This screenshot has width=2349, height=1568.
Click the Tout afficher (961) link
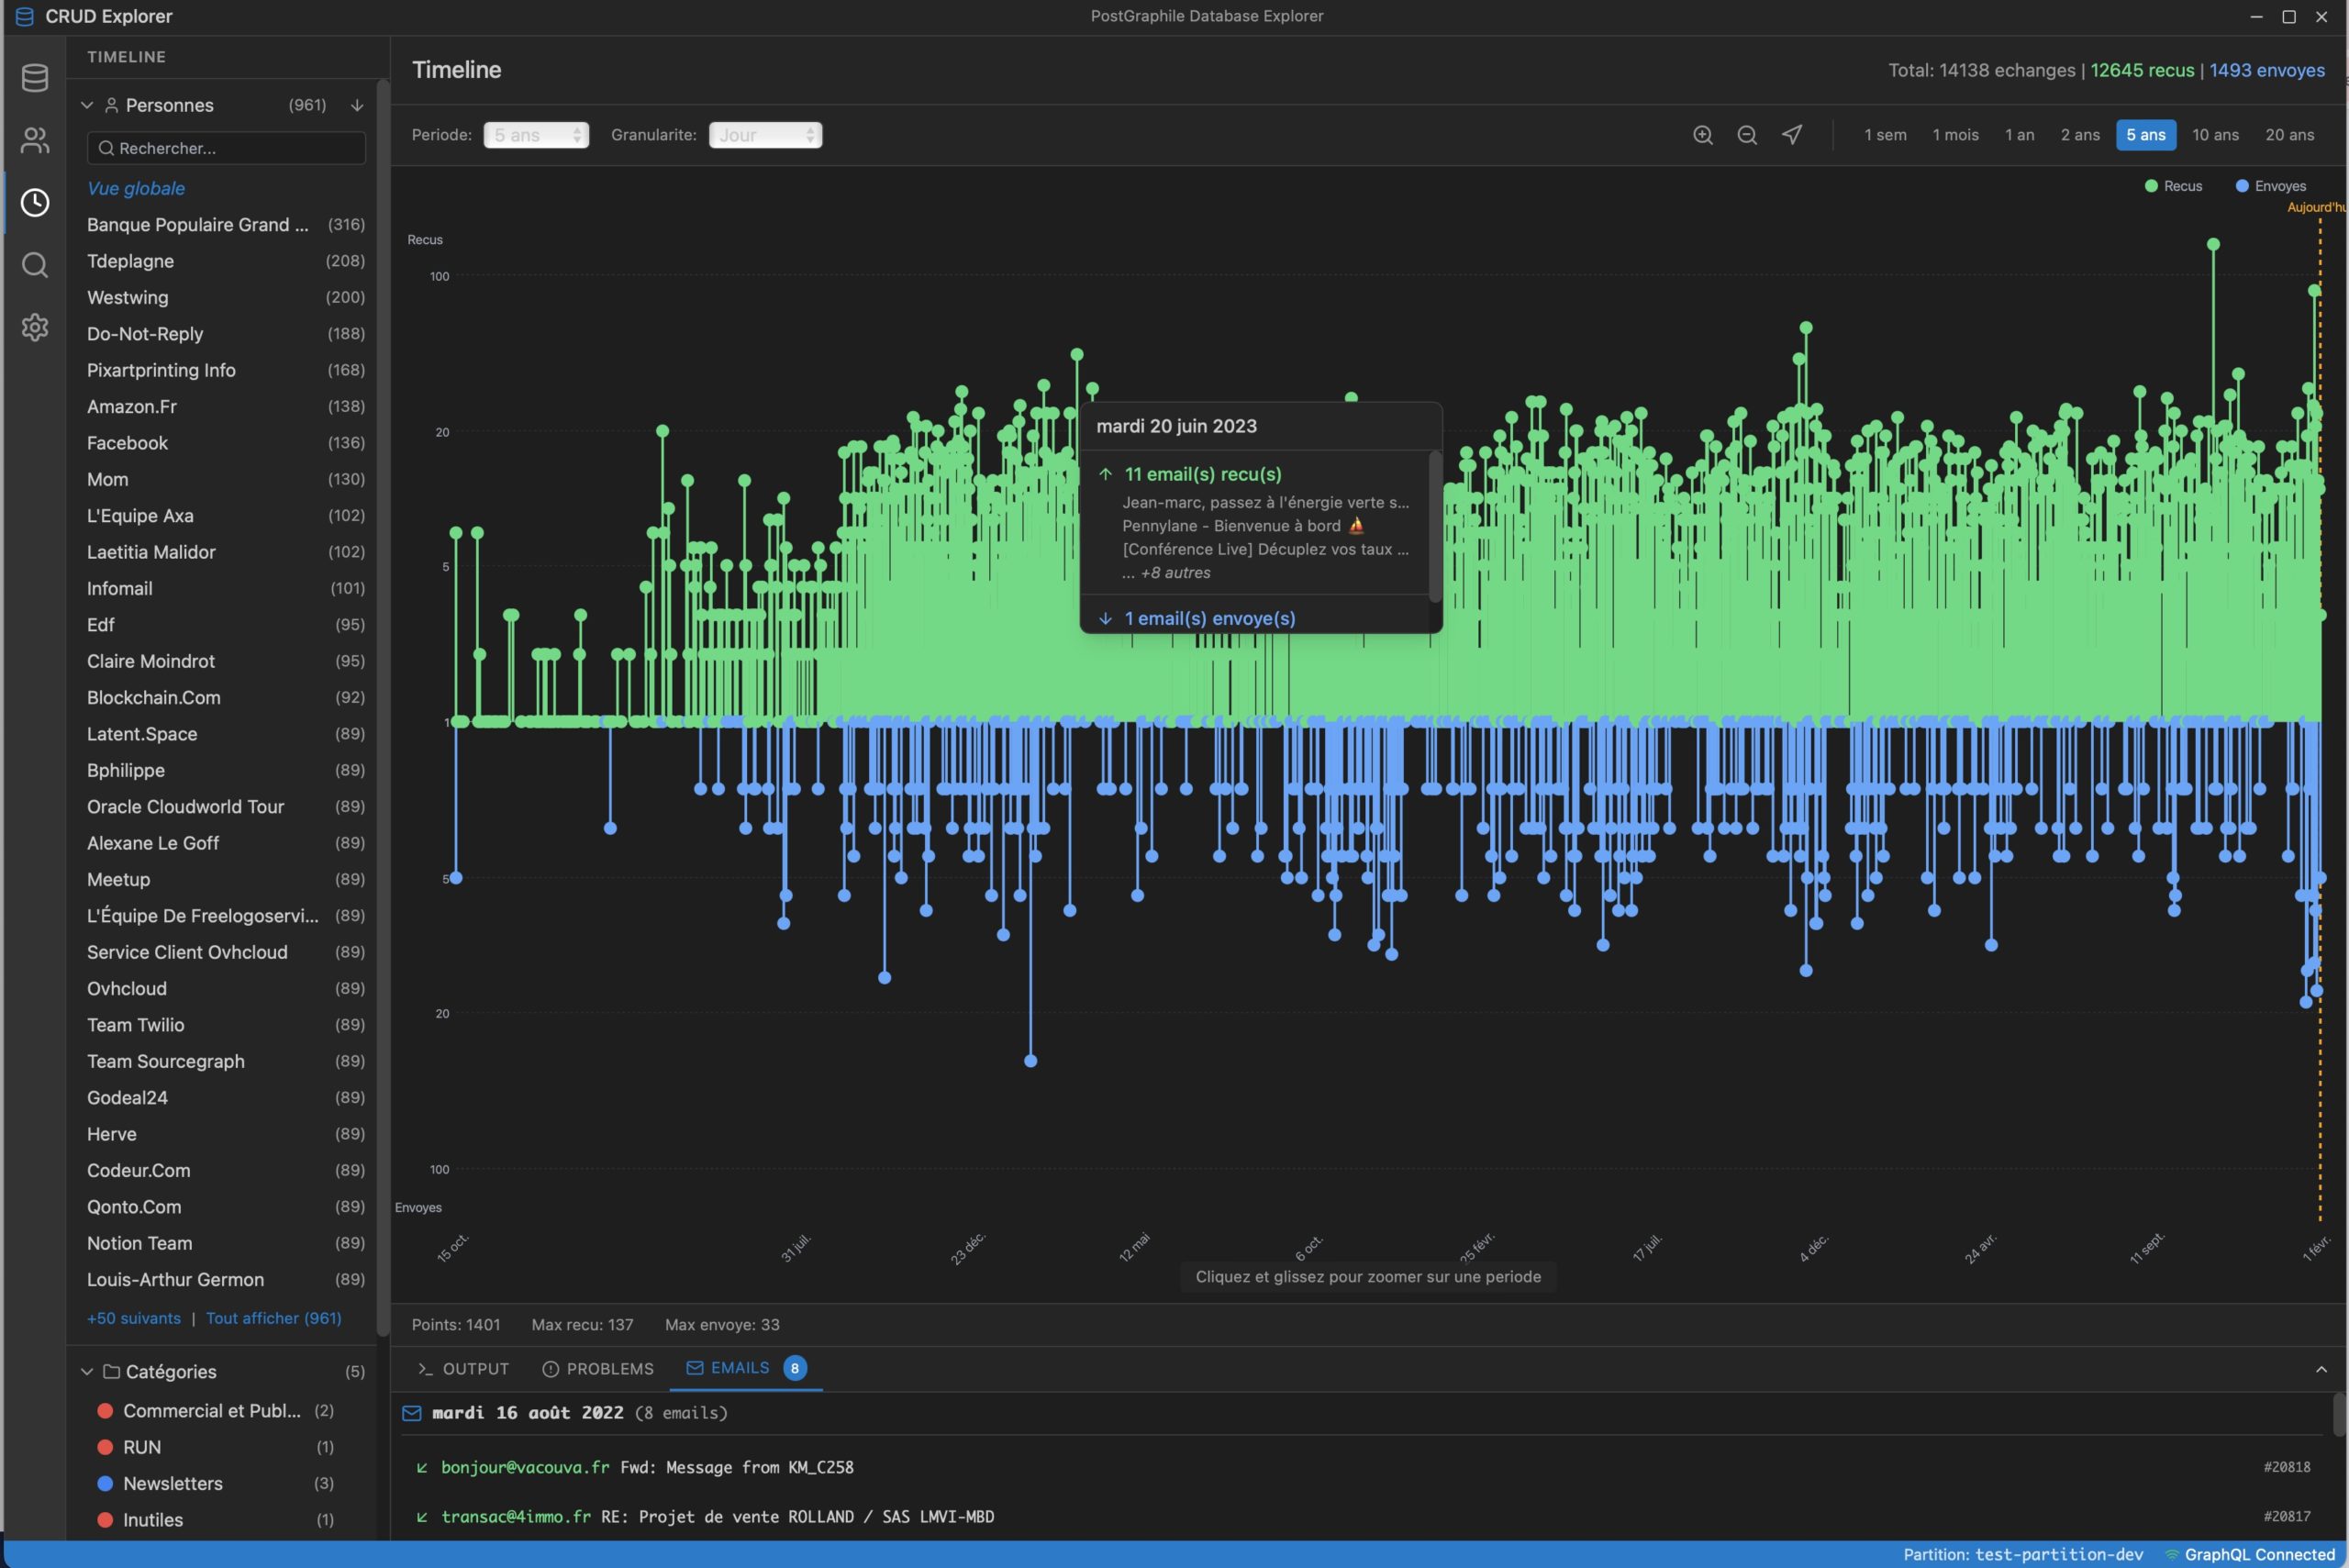point(273,1318)
